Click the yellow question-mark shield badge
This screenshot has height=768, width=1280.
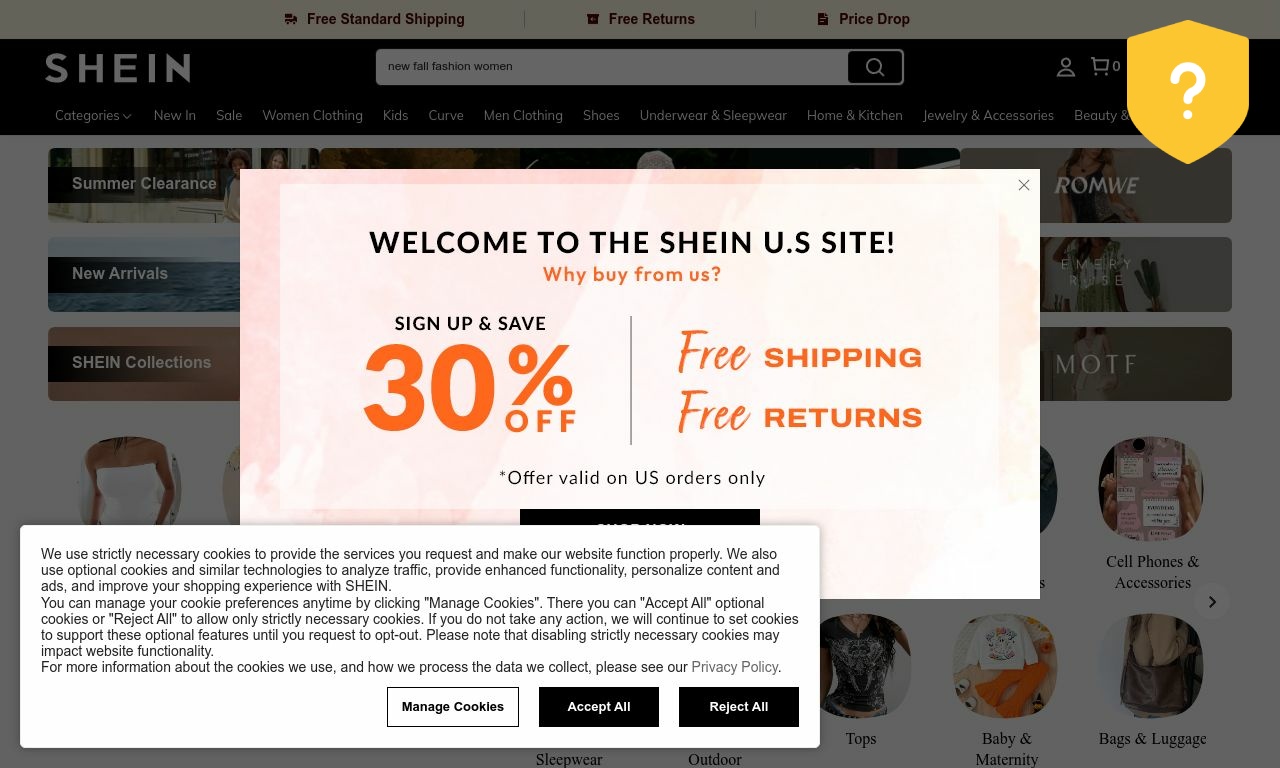(x=1187, y=91)
